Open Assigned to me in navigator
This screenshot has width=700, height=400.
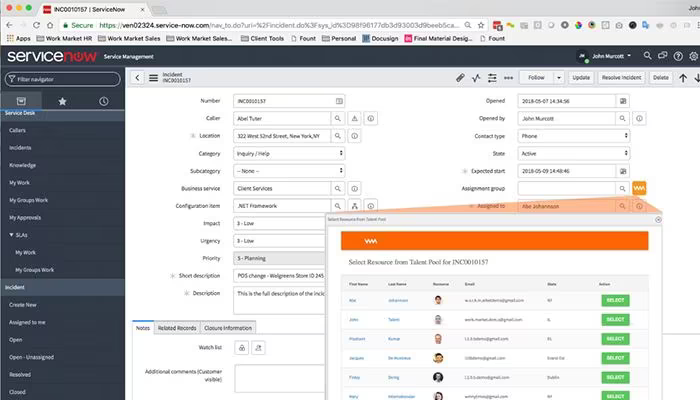click(27, 322)
